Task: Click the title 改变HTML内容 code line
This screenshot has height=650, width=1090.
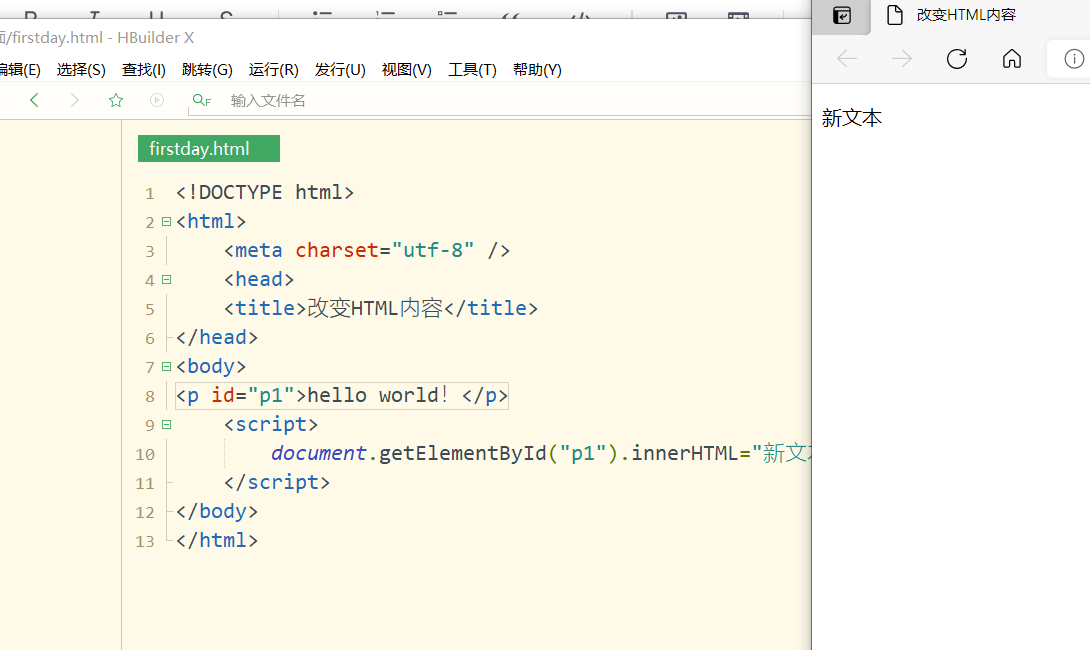Action: click(381, 309)
